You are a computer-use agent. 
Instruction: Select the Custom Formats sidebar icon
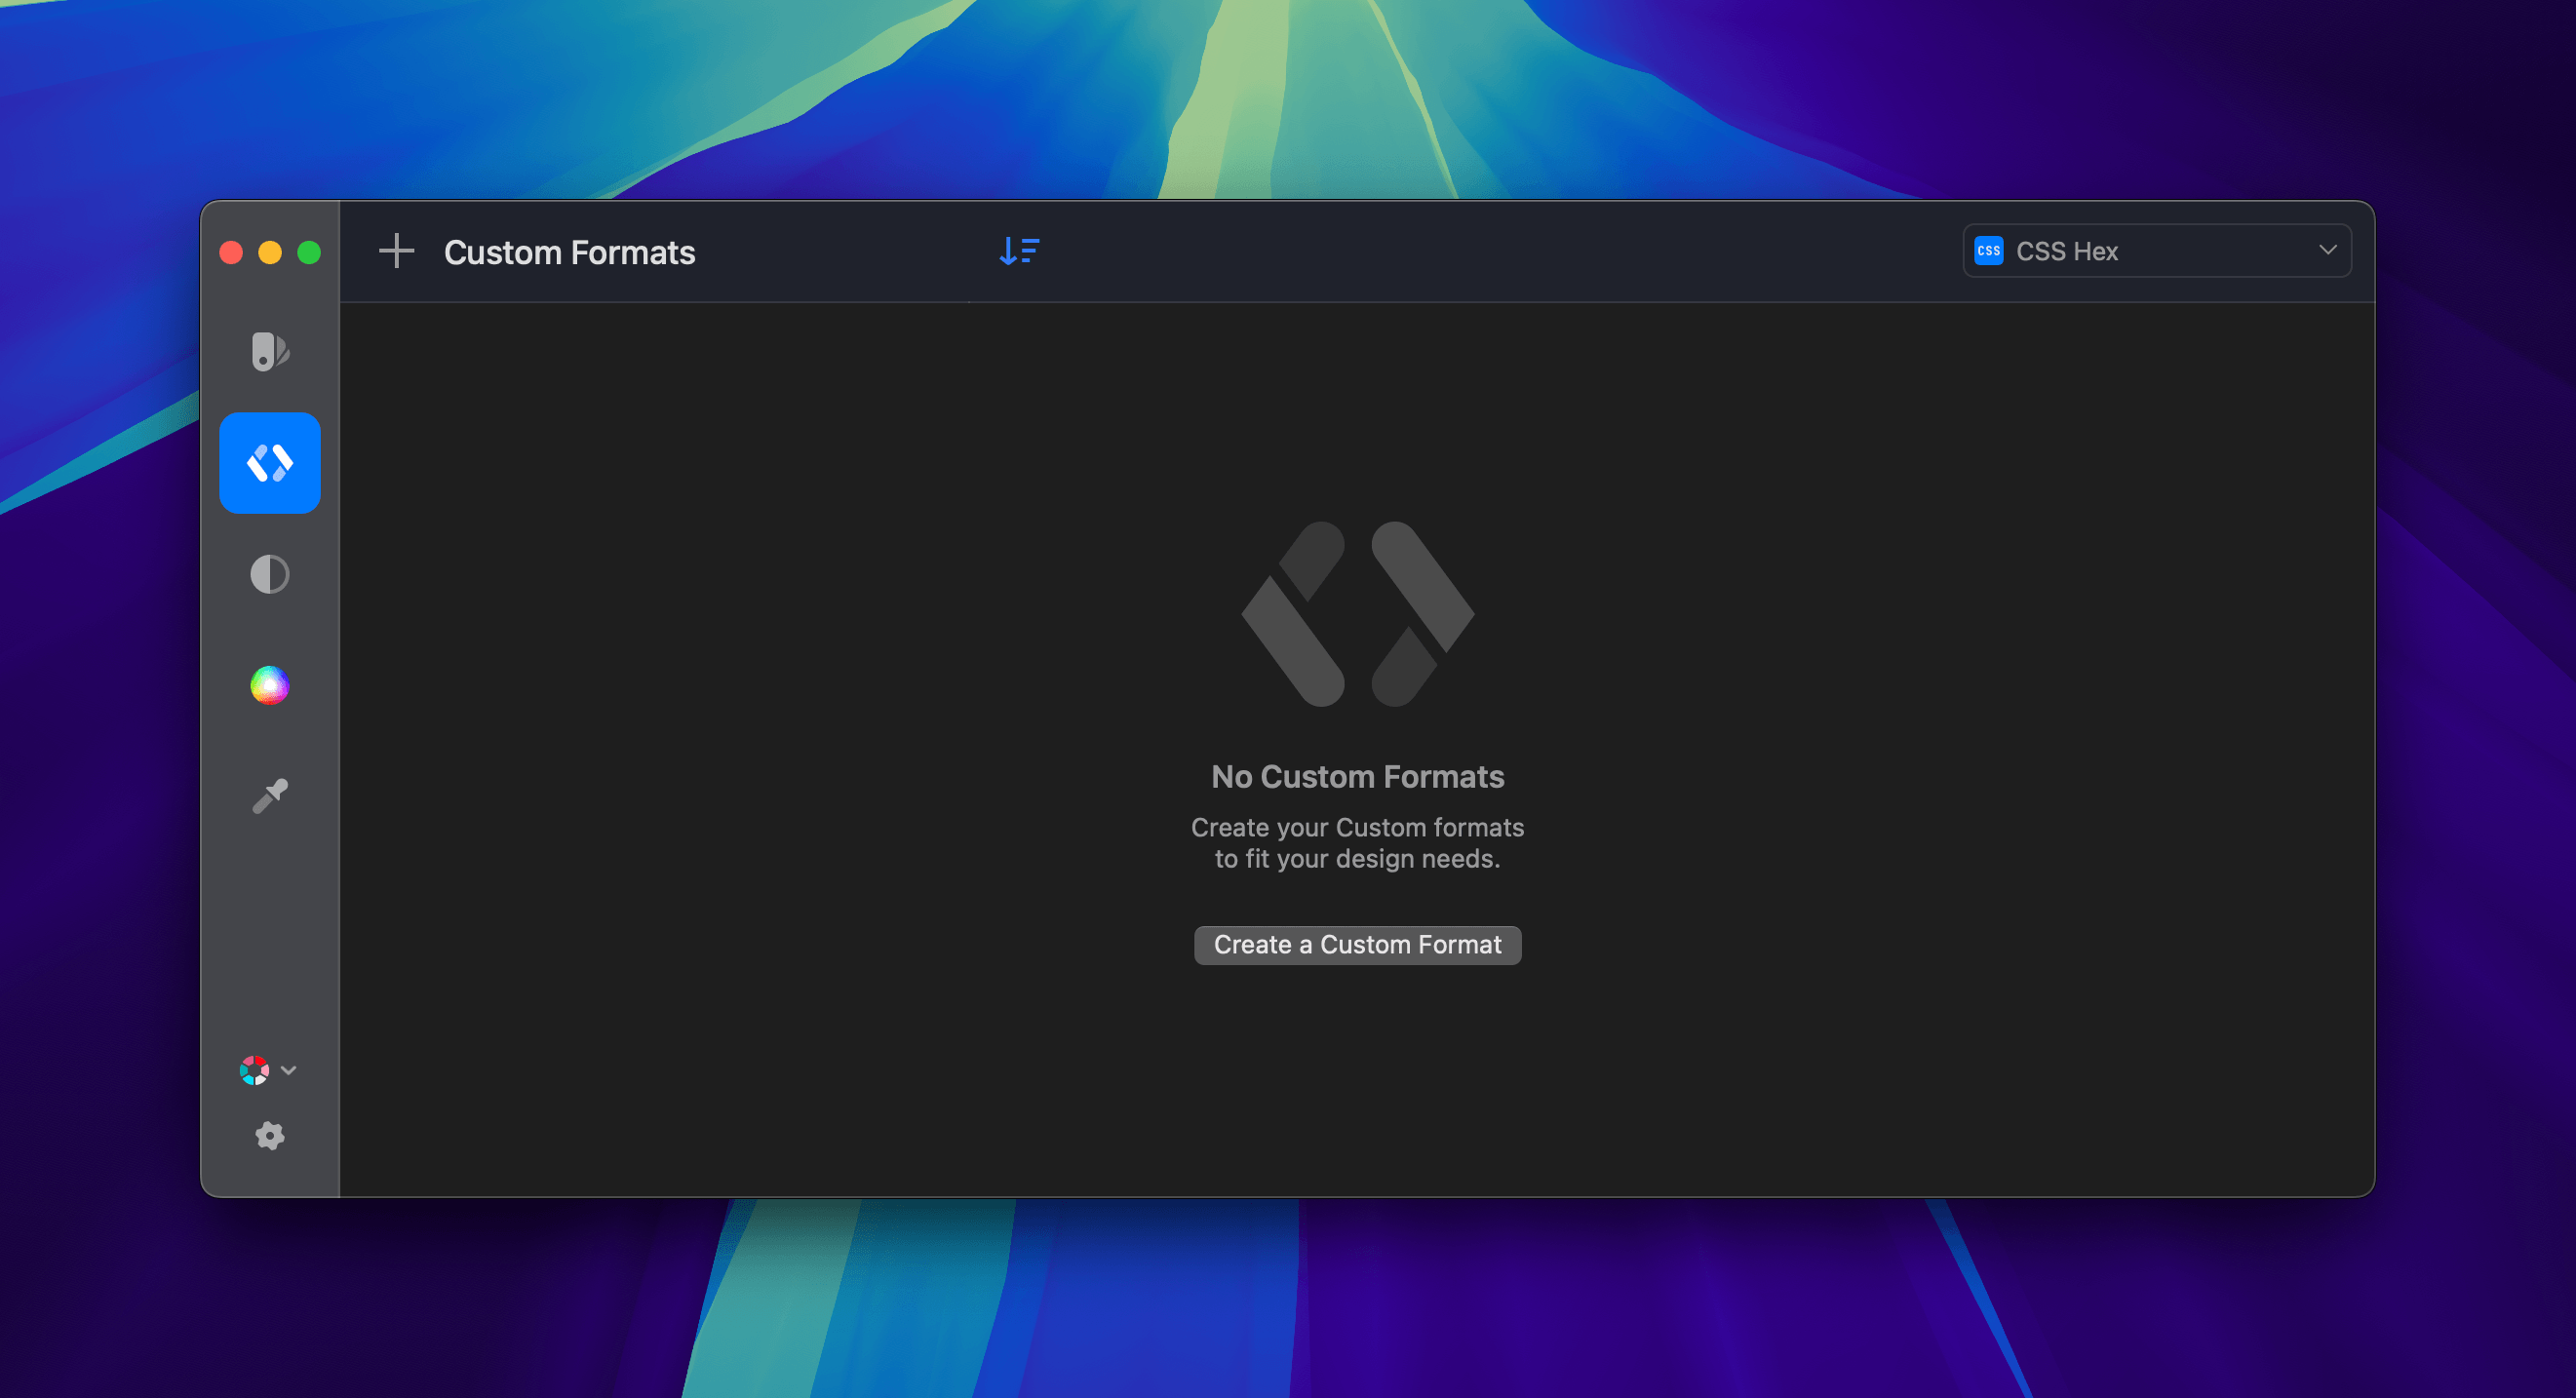(x=269, y=463)
